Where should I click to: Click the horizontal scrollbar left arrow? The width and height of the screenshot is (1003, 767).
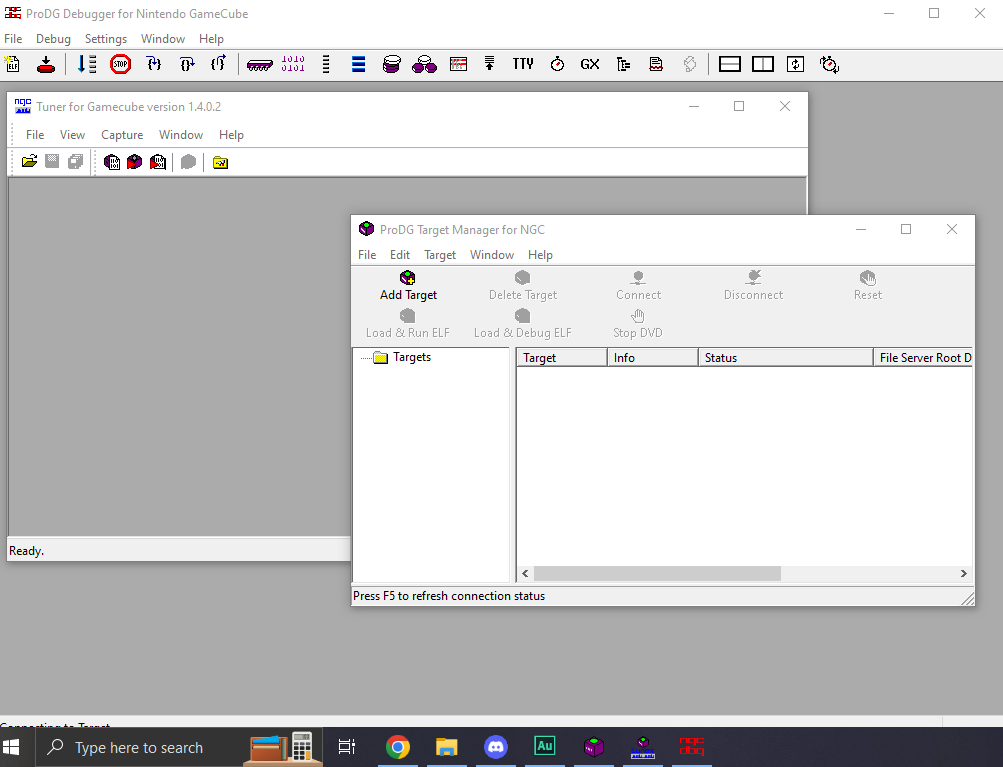(525, 574)
